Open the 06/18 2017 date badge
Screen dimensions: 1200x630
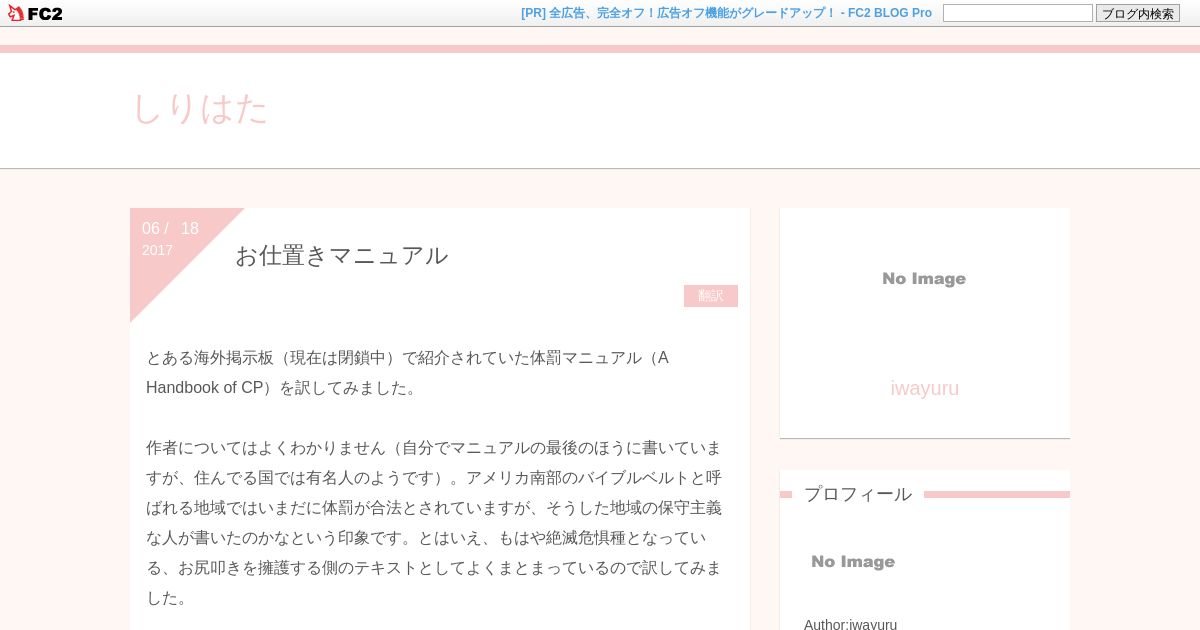click(x=171, y=238)
